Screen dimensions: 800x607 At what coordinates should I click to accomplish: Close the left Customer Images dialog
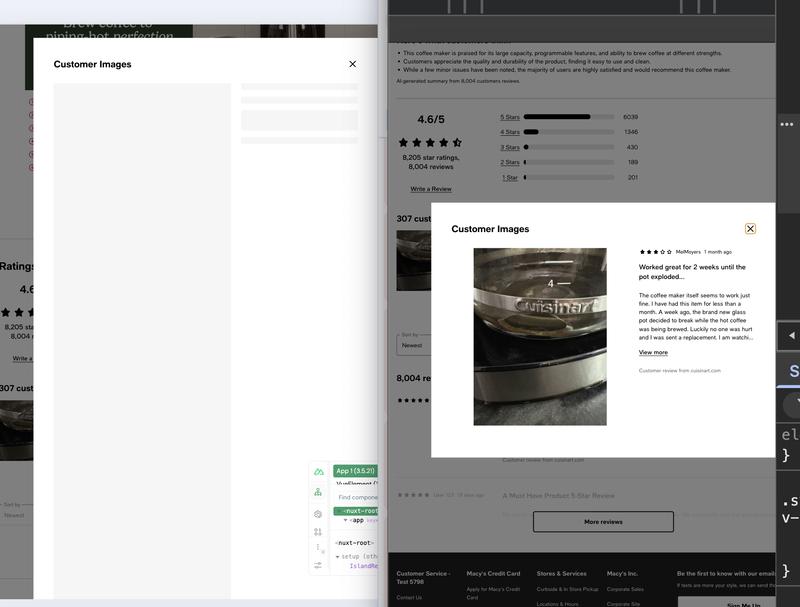tap(352, 64)
